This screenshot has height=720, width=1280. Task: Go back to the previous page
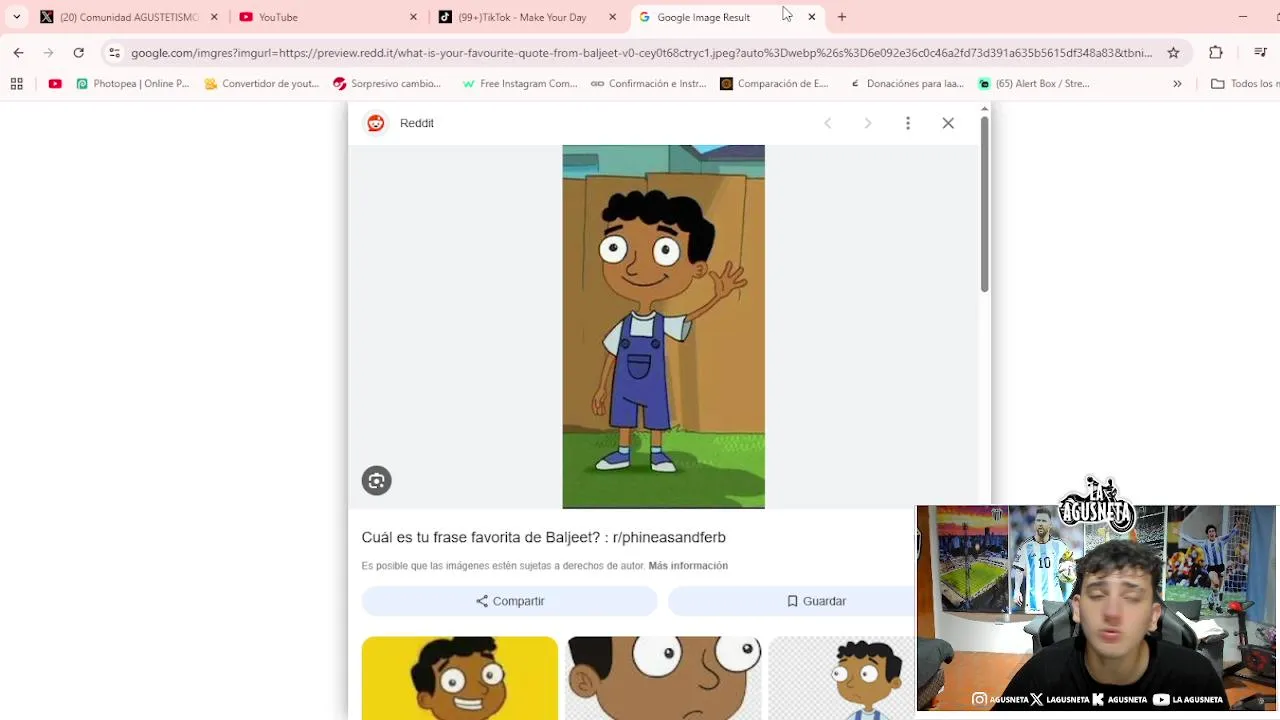tap(18, 53)
